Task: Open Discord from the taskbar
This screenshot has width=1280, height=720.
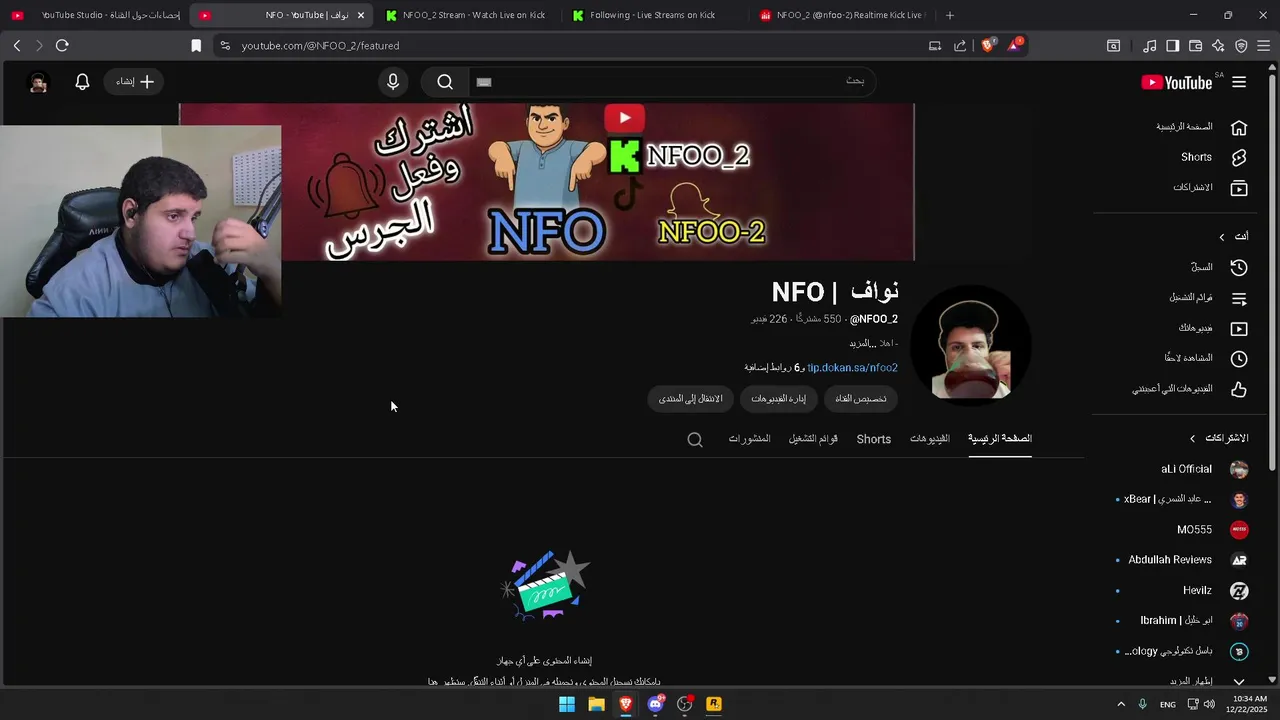Action: point(655,704)
